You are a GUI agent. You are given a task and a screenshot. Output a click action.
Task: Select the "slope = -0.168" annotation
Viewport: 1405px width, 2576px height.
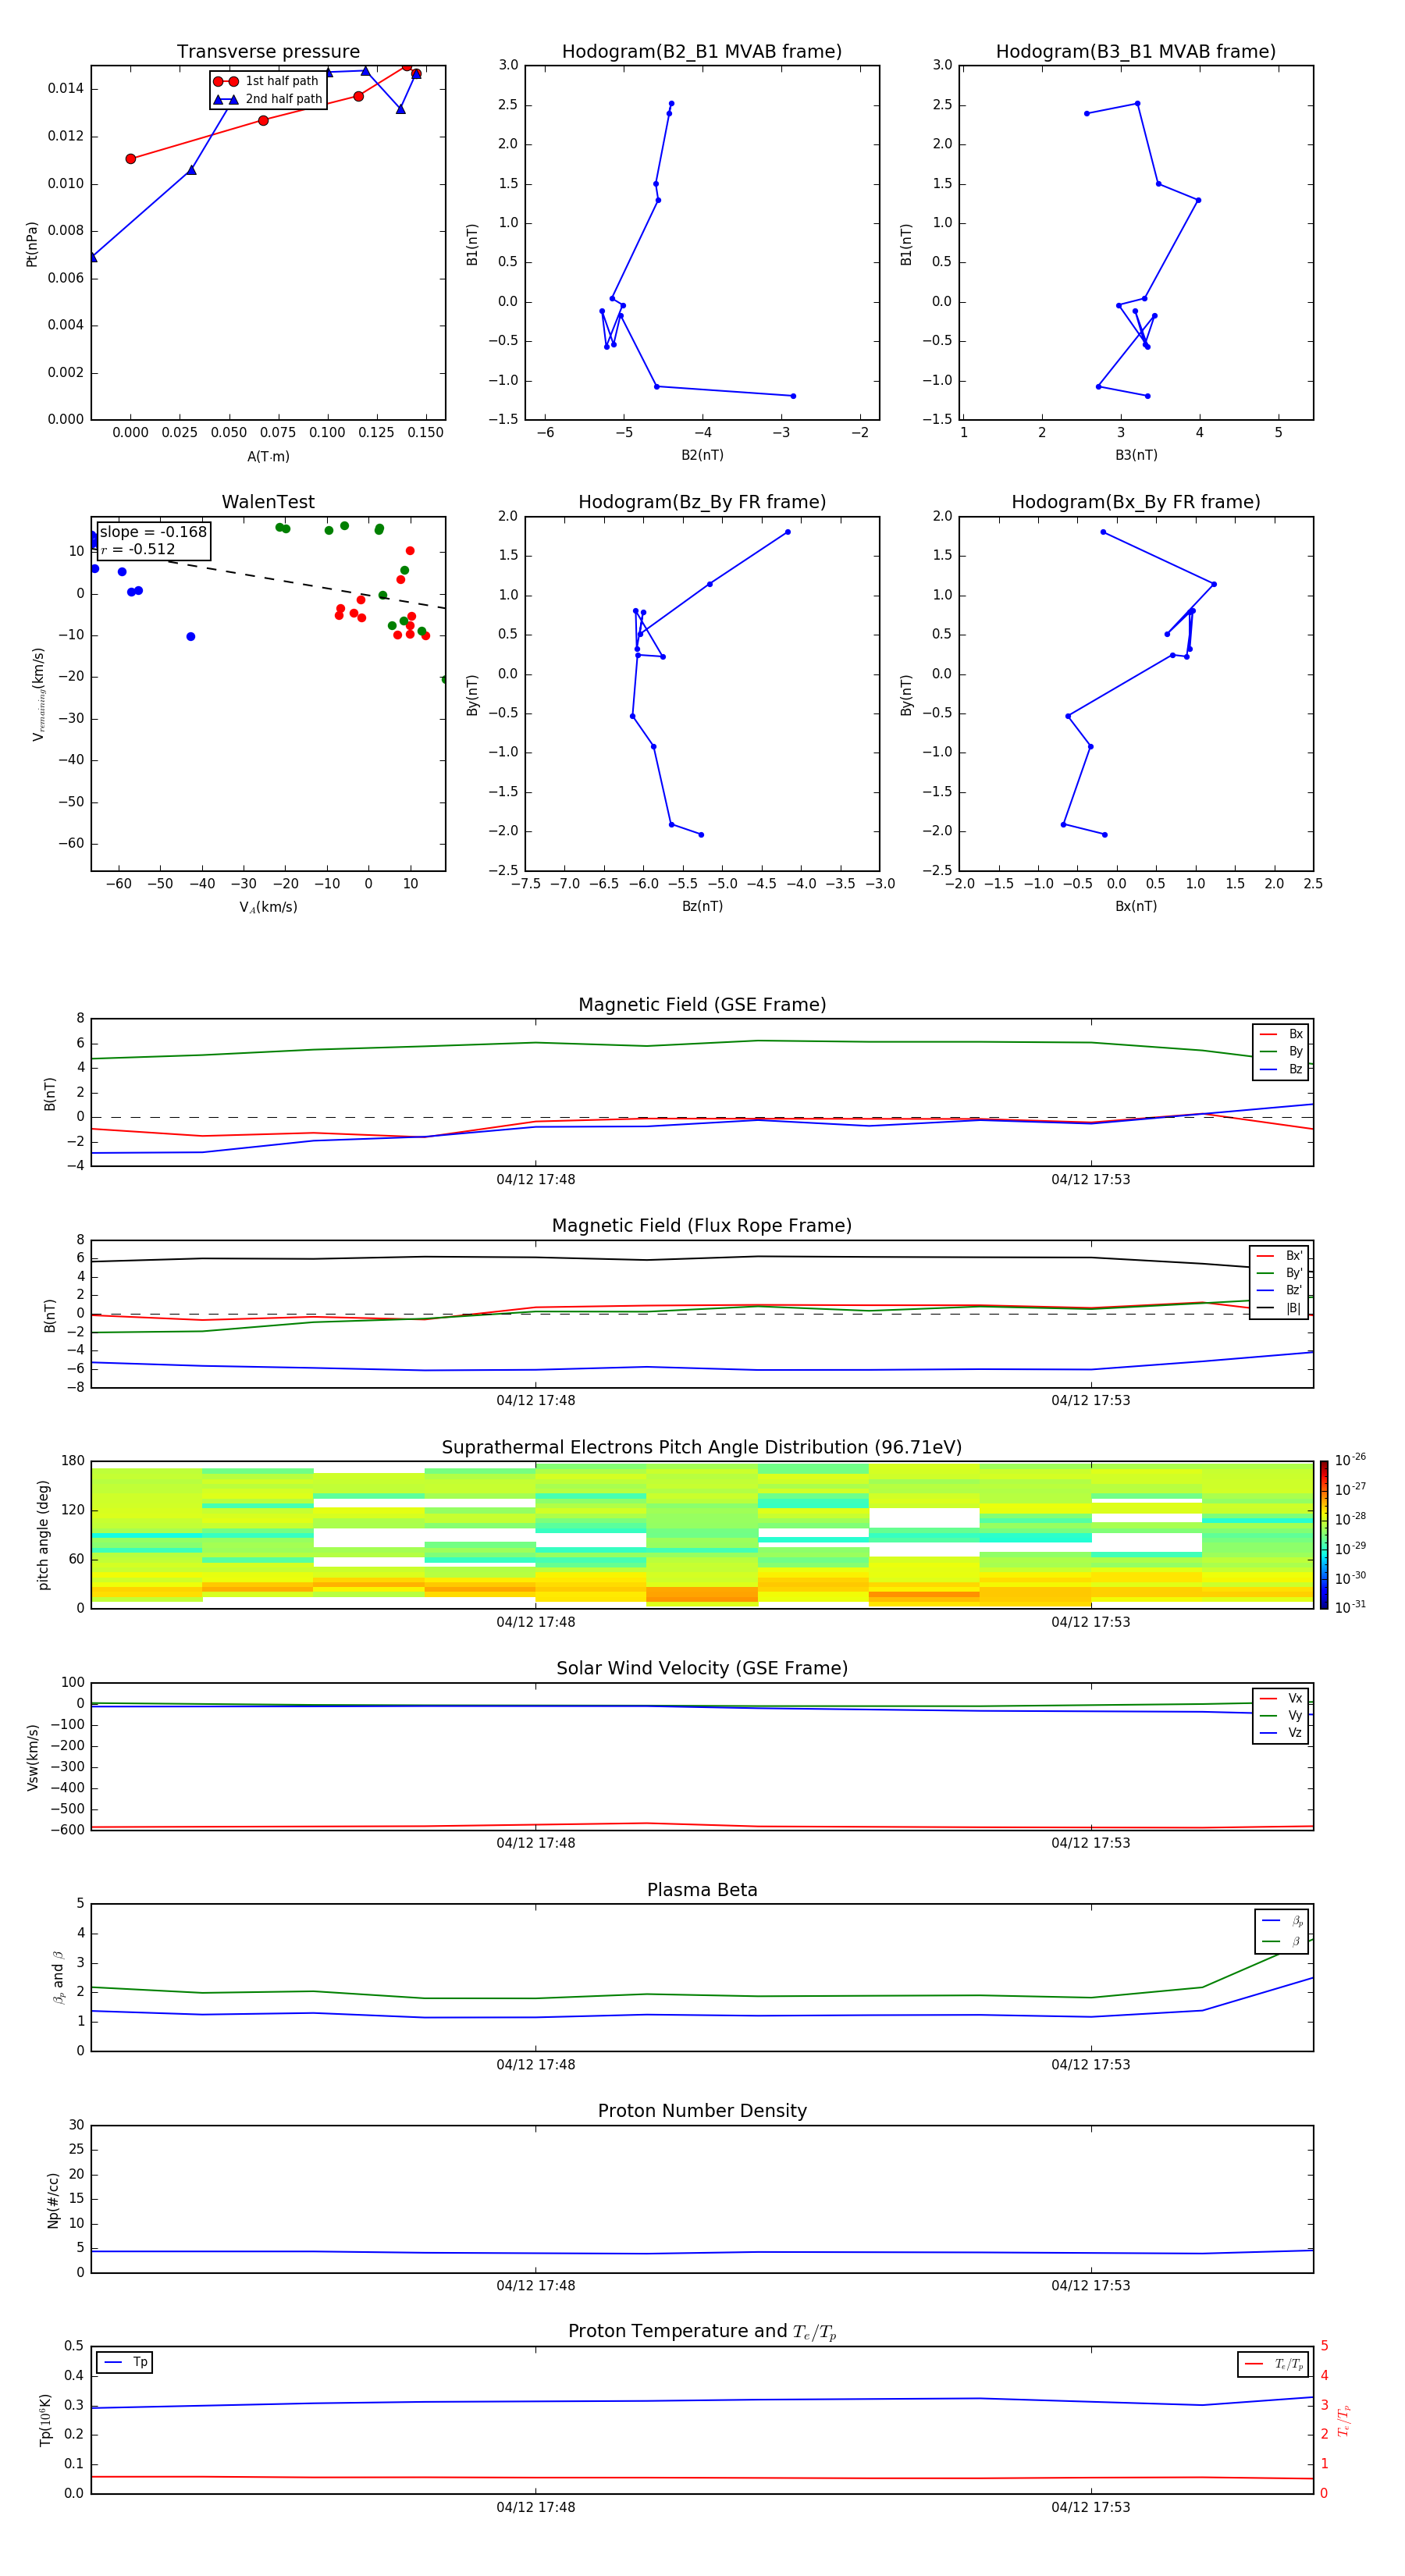pyautogui.click(x=153, y=532)
